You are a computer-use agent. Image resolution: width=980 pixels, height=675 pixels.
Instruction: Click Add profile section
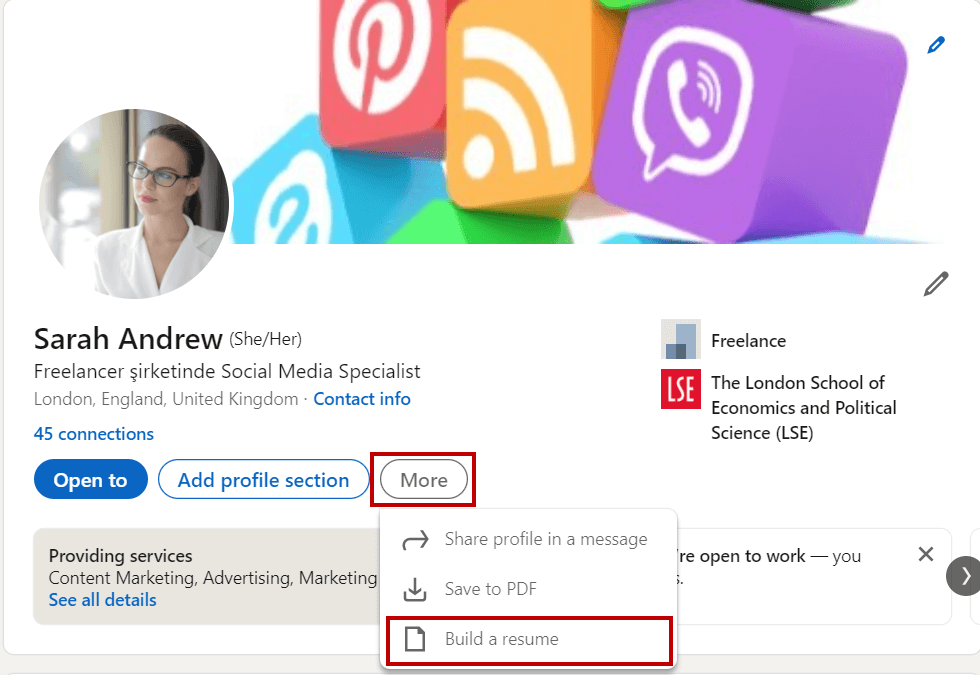pos(263,479)
